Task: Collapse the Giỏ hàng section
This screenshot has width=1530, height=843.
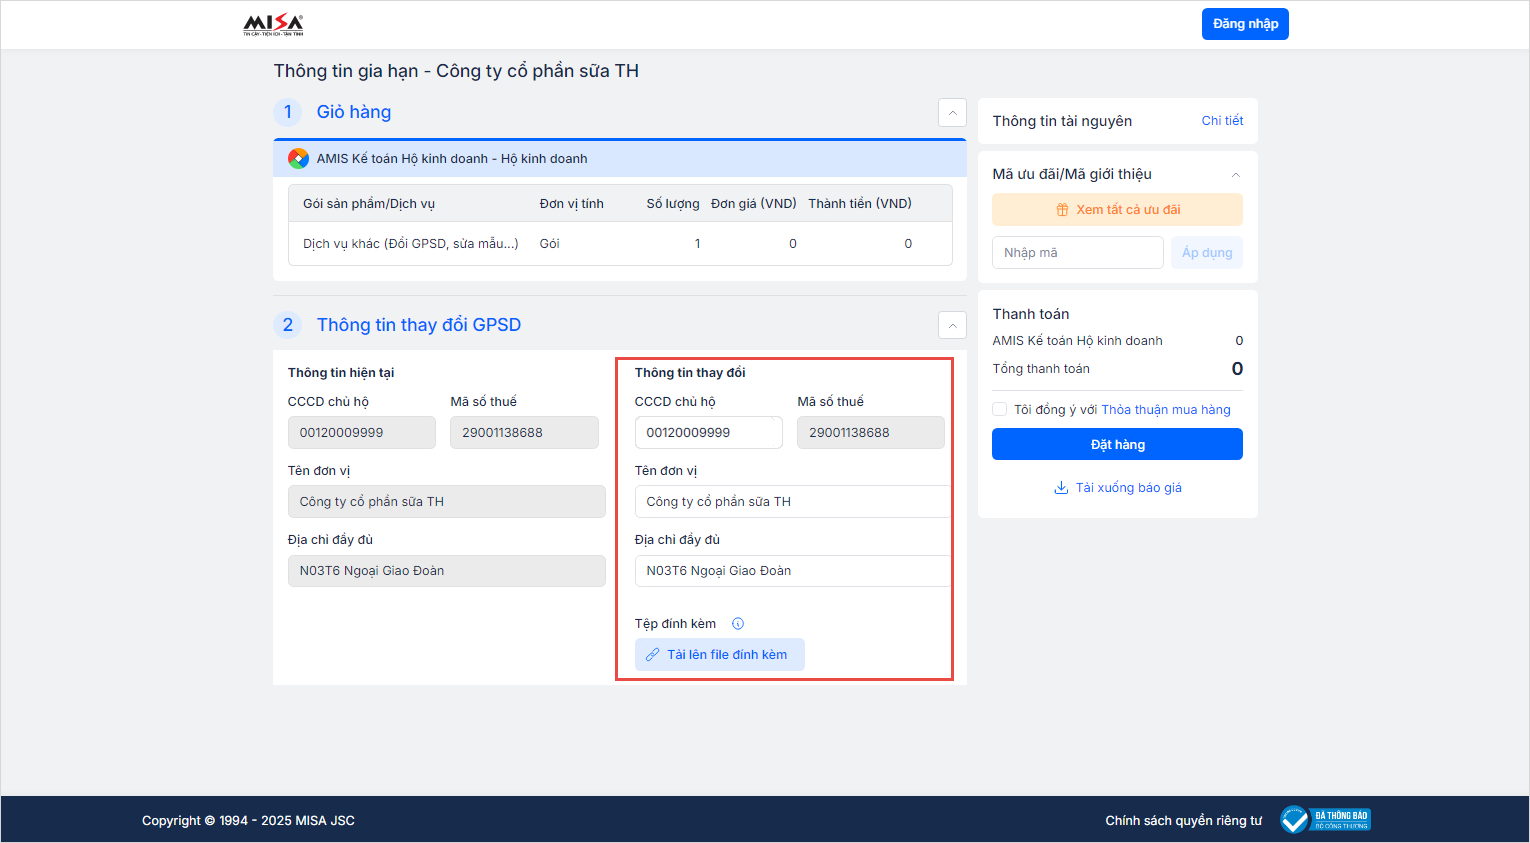Action: (952, 112)
